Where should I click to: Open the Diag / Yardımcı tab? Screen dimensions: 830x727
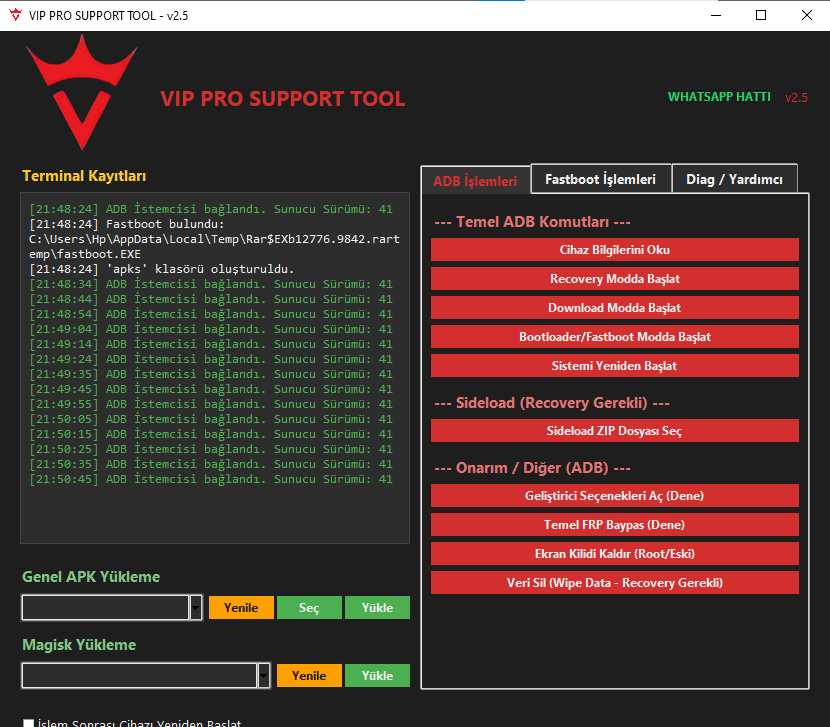(x=733, y=178)
